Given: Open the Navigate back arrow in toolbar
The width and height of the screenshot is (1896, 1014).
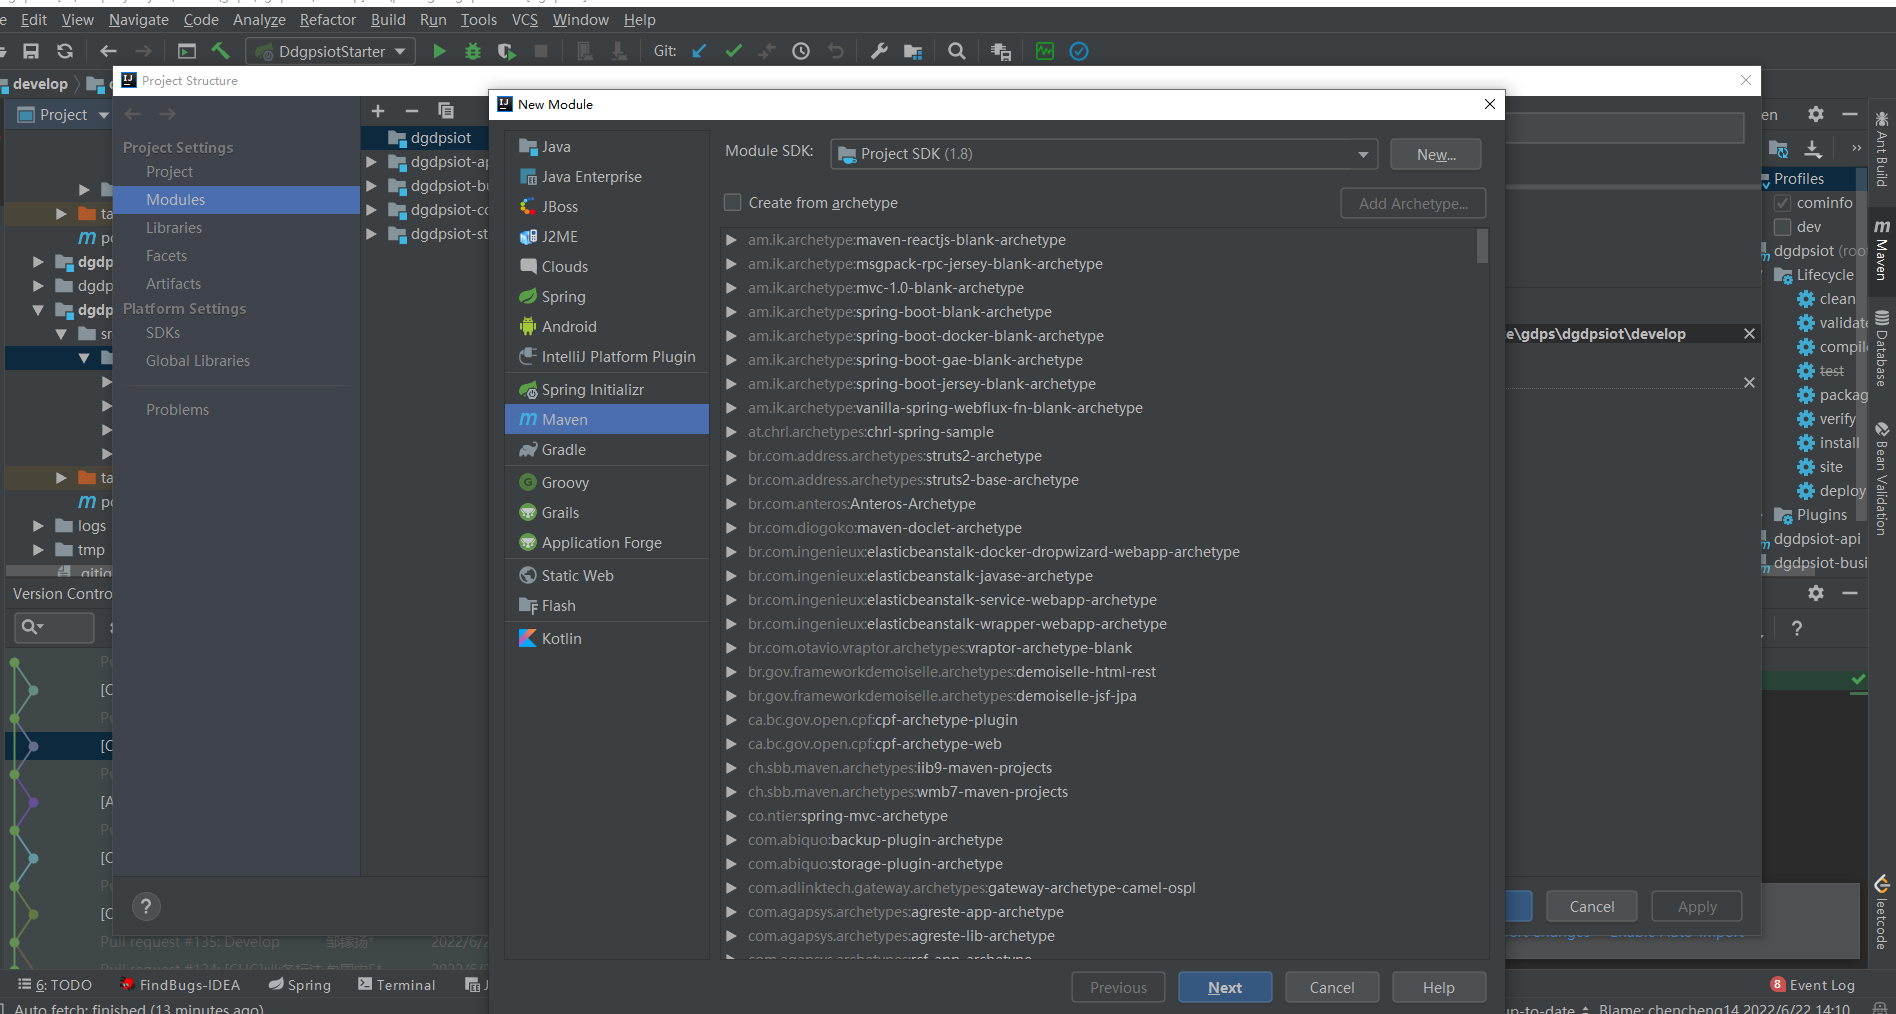Looking at the screenshot, I should coord(109,51).
